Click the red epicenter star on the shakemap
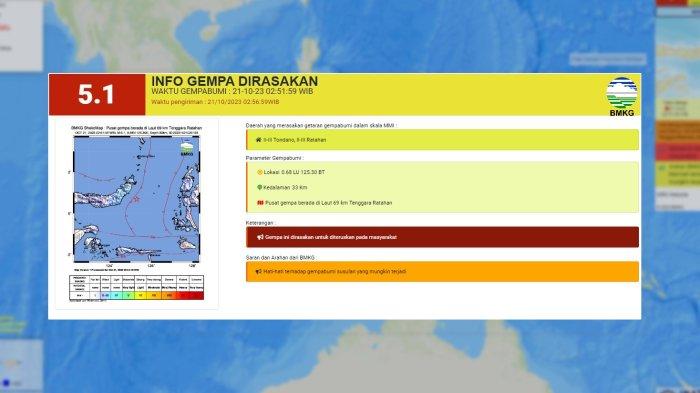Viewport: 700px width, 393px height. pyautogui.click(x=136, y=199)
